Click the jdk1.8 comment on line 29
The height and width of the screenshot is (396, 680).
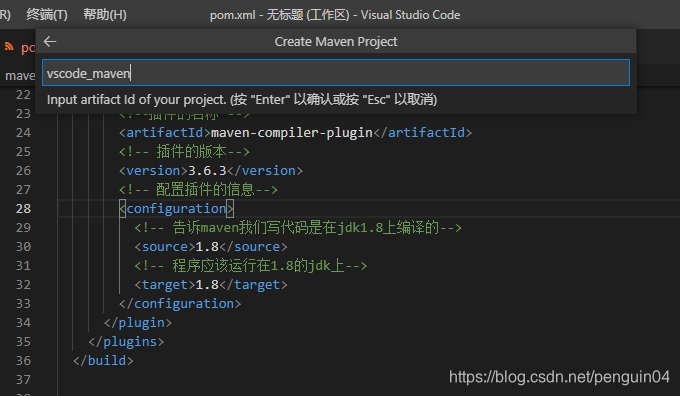coord(298,228)
